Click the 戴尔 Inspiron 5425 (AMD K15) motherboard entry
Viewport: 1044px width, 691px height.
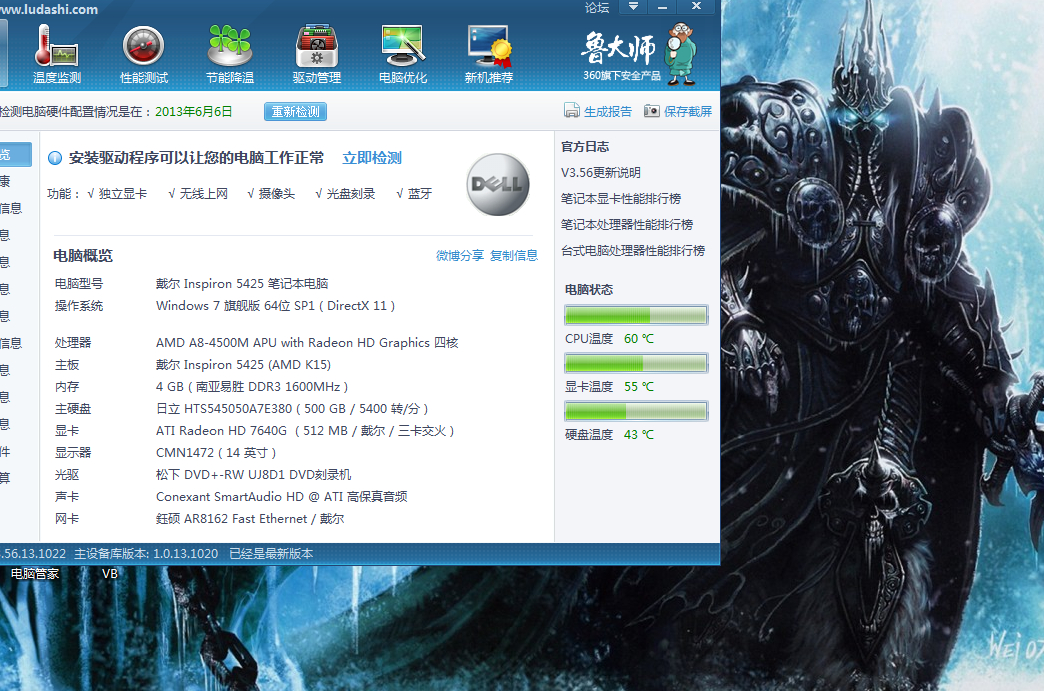click(243, 364)
